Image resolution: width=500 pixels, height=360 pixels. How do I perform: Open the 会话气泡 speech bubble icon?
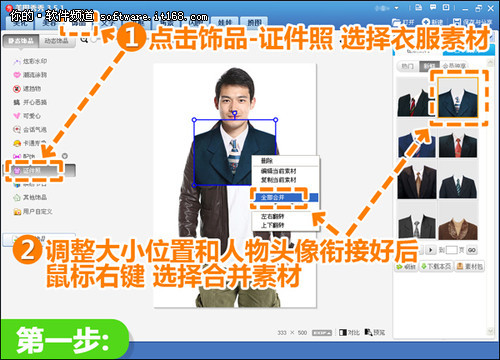[17, 129]
